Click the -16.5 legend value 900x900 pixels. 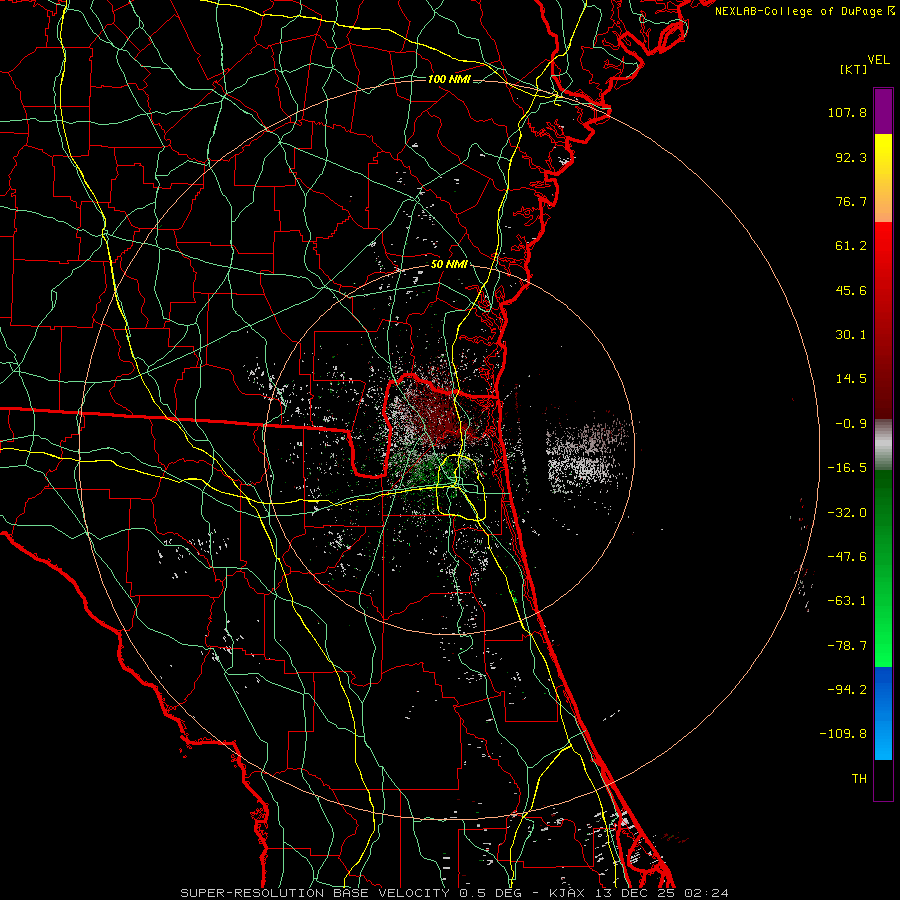click(847, 468)
